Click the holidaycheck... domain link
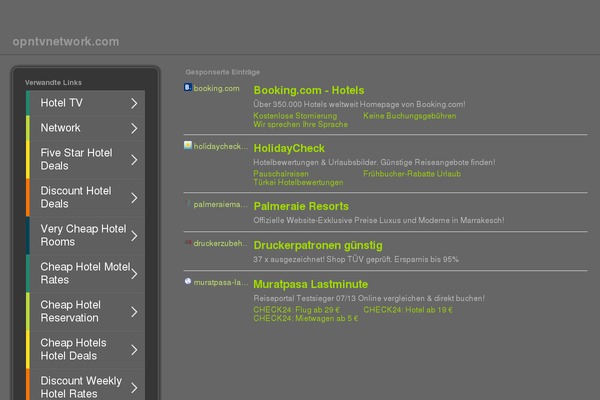This screenshot has width=600, height=400. click(x=221, y=147)
